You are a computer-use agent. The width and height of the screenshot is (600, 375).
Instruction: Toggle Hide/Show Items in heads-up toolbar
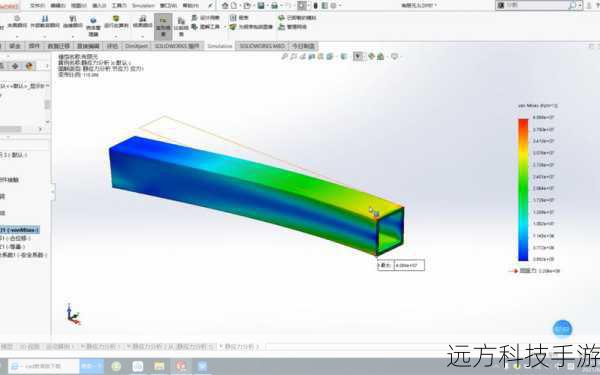(358, 57)
